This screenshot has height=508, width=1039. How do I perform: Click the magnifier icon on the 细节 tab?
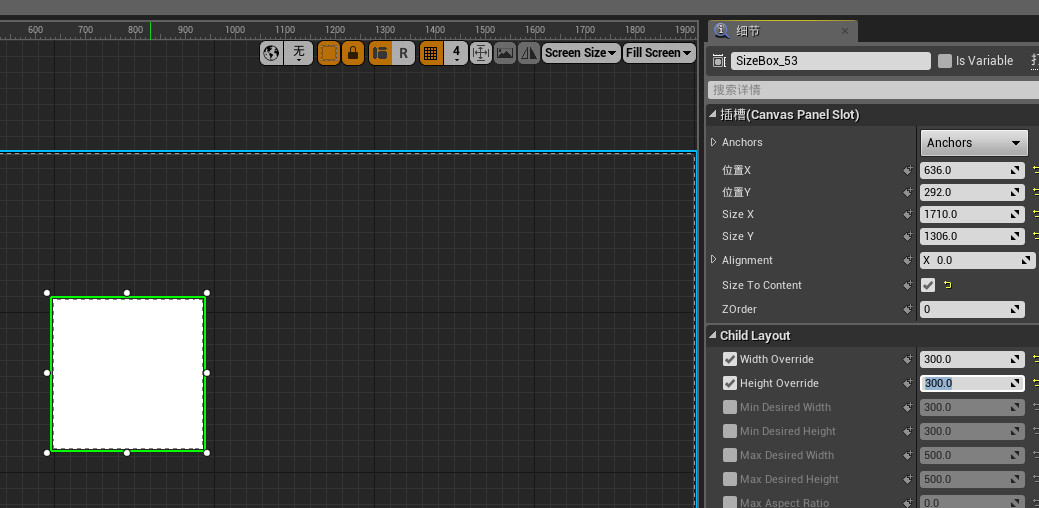pos(722,31)
